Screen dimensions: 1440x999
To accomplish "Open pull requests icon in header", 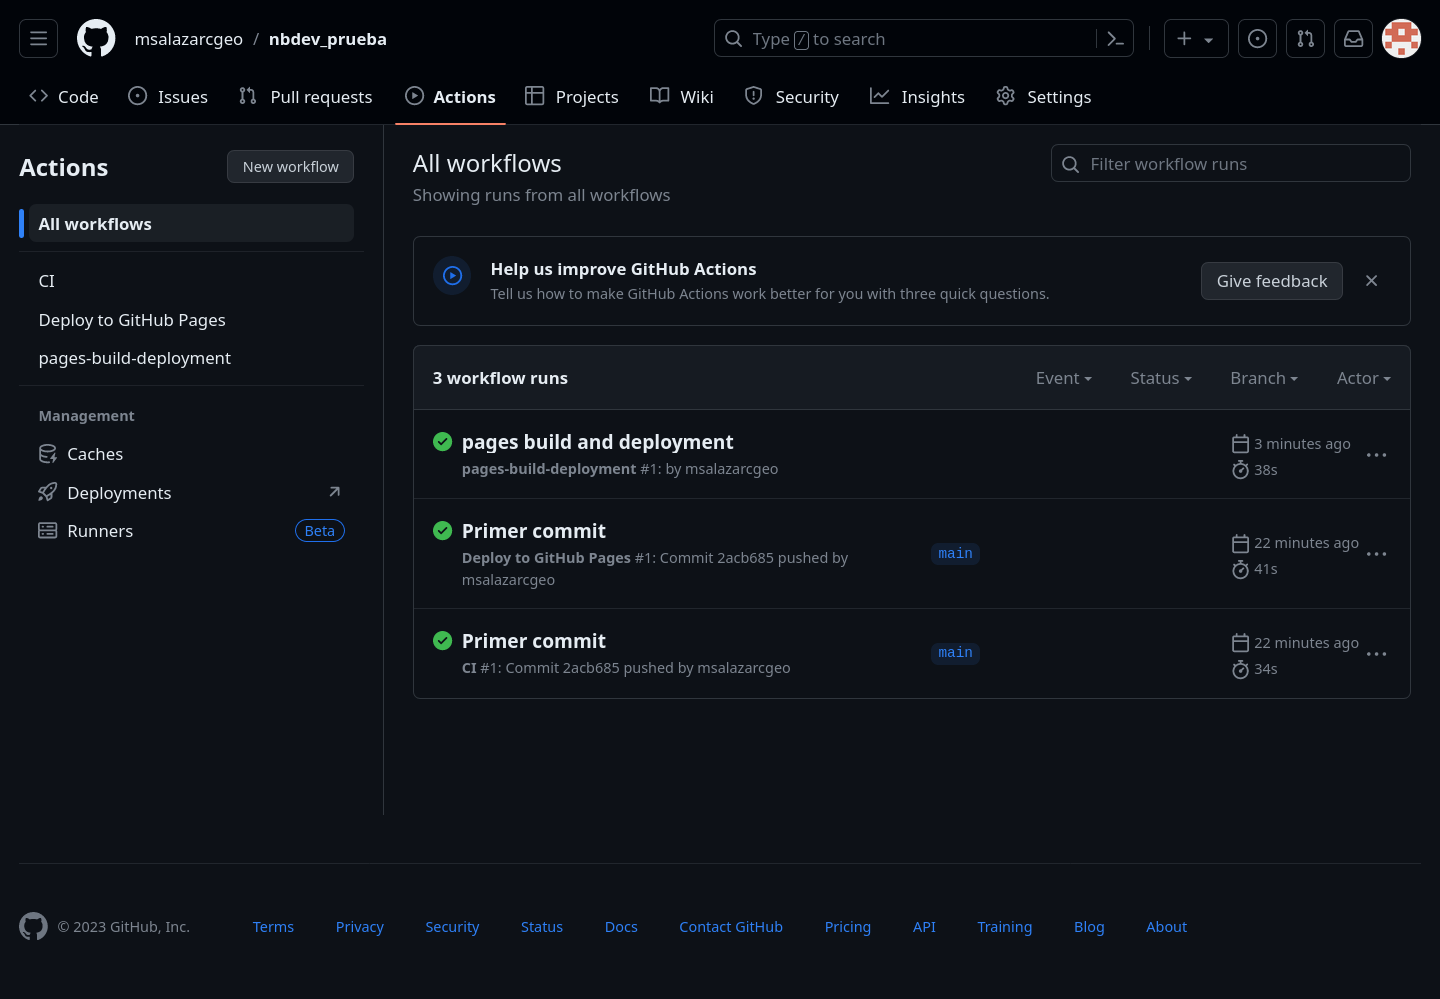I will [1305, 39].
